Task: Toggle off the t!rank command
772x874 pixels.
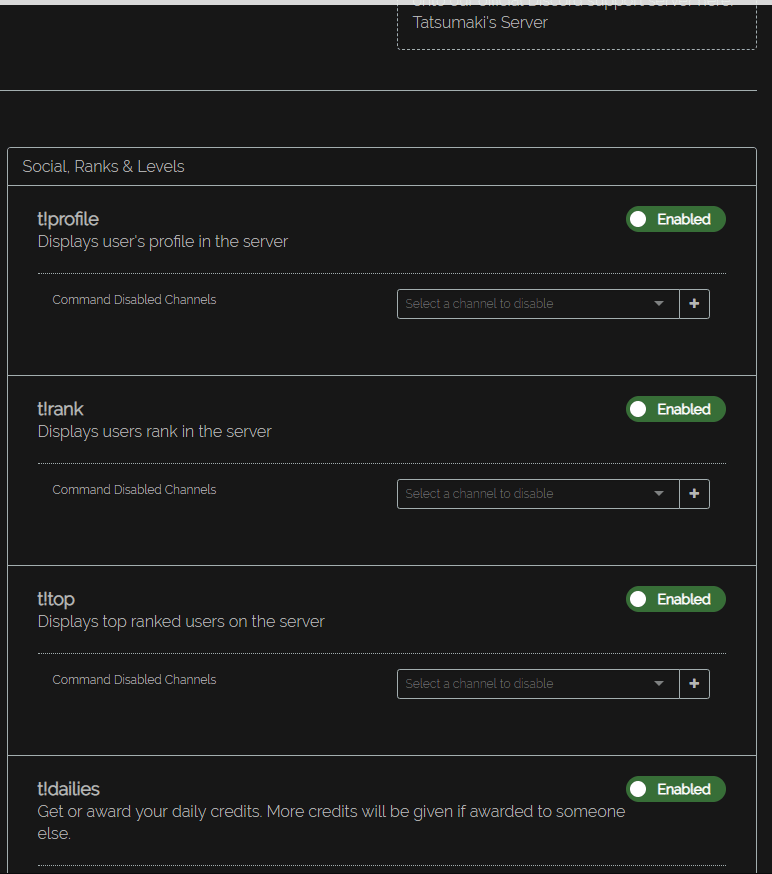Action: (675, 409)
